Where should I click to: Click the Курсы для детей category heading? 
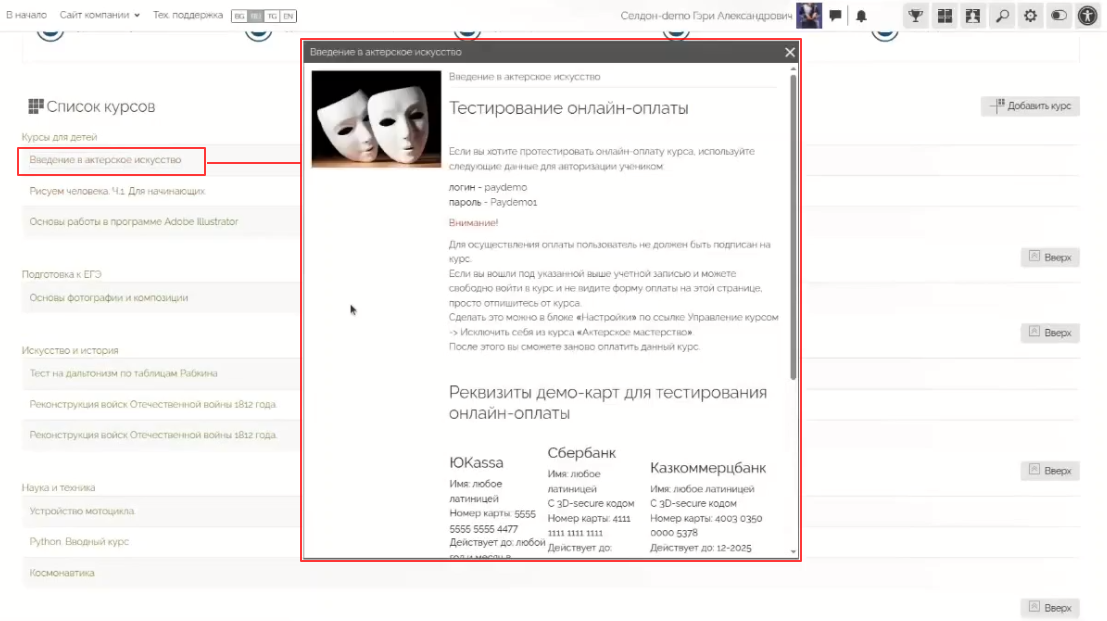click(59, 137)
